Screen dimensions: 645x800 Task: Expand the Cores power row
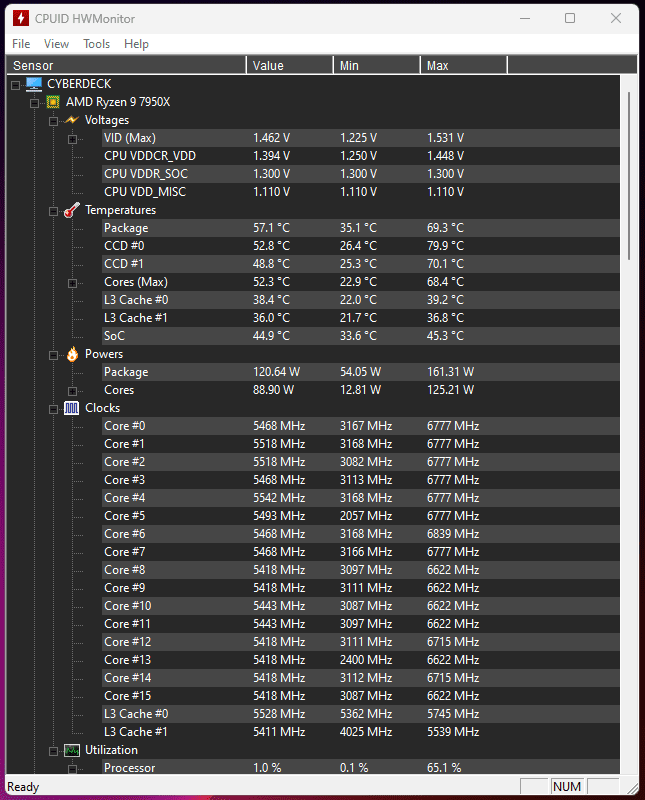point(72,391)
